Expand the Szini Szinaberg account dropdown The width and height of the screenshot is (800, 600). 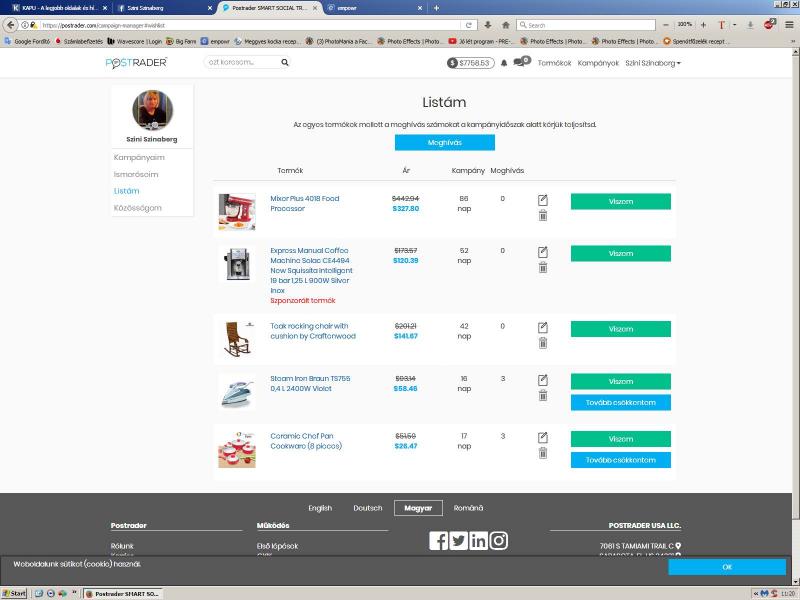click(653, 63)
